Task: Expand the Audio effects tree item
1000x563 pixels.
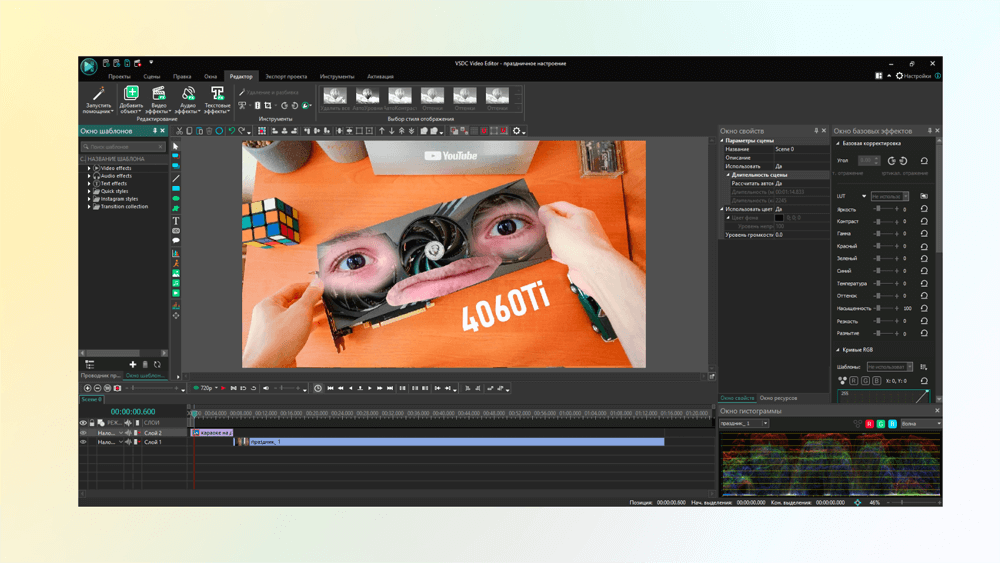Action: tap(89, 176)
